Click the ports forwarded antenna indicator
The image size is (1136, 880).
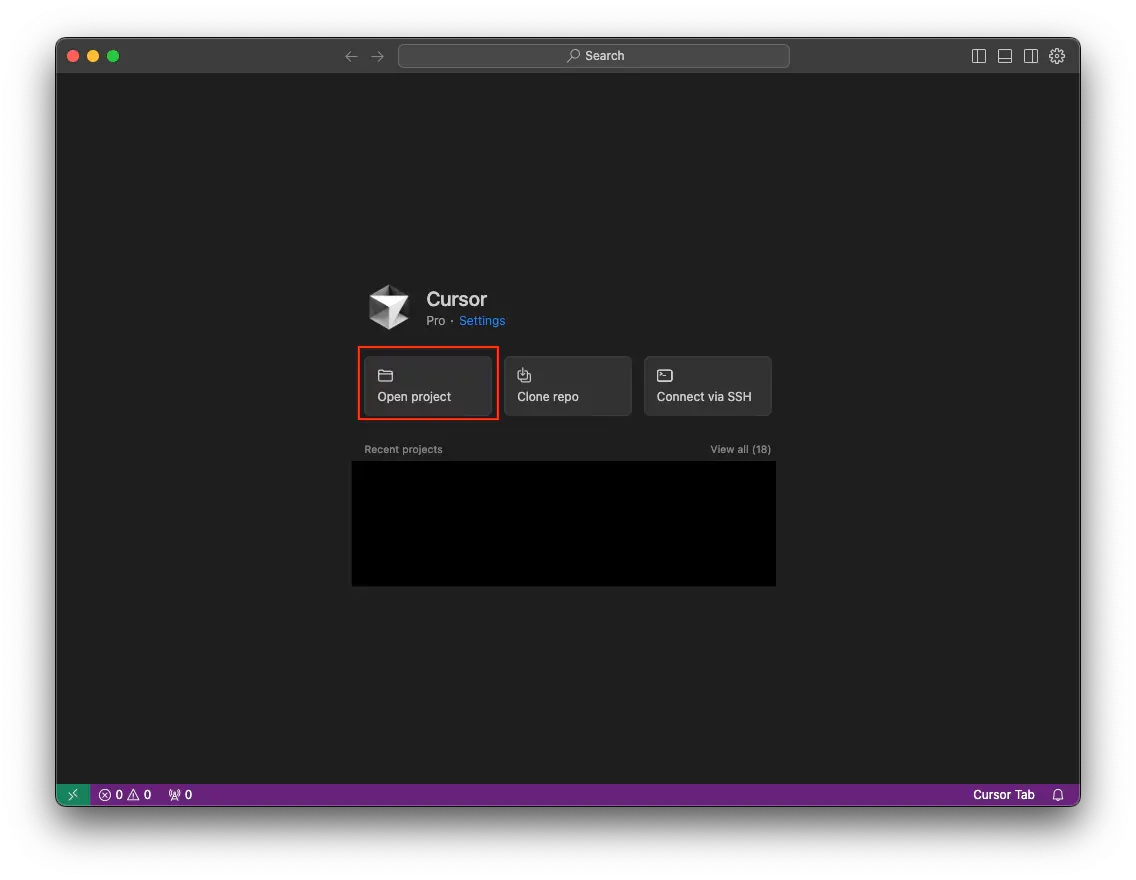coord(180,795)
